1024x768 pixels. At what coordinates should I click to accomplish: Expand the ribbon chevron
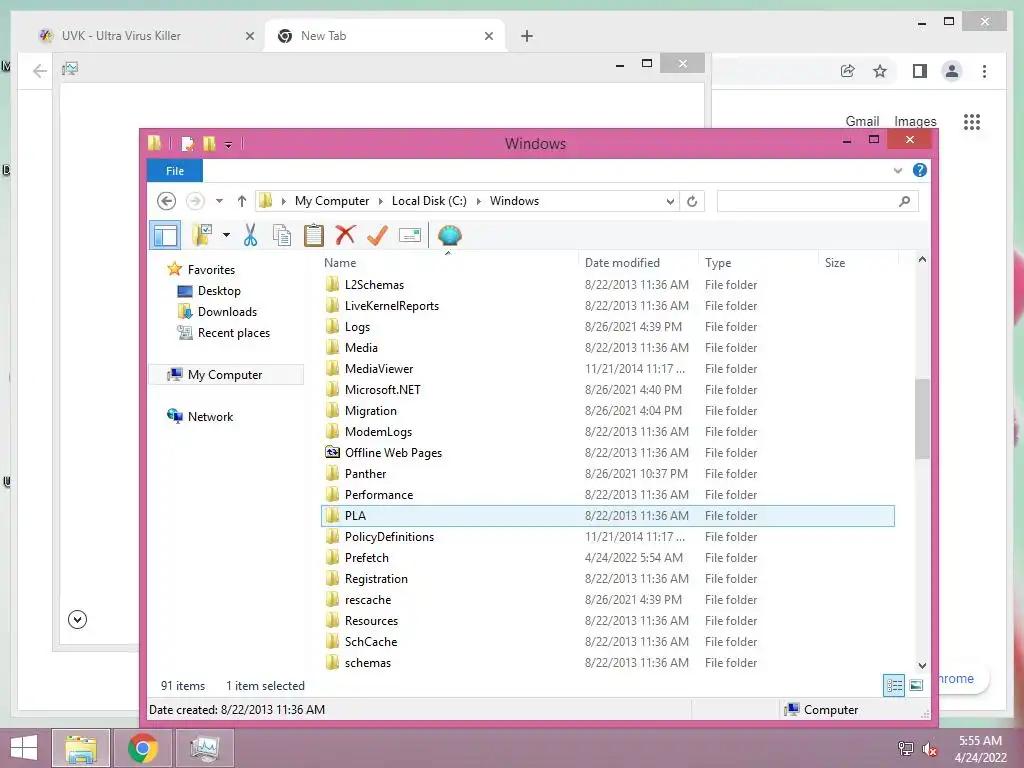[x=898, y=170]
